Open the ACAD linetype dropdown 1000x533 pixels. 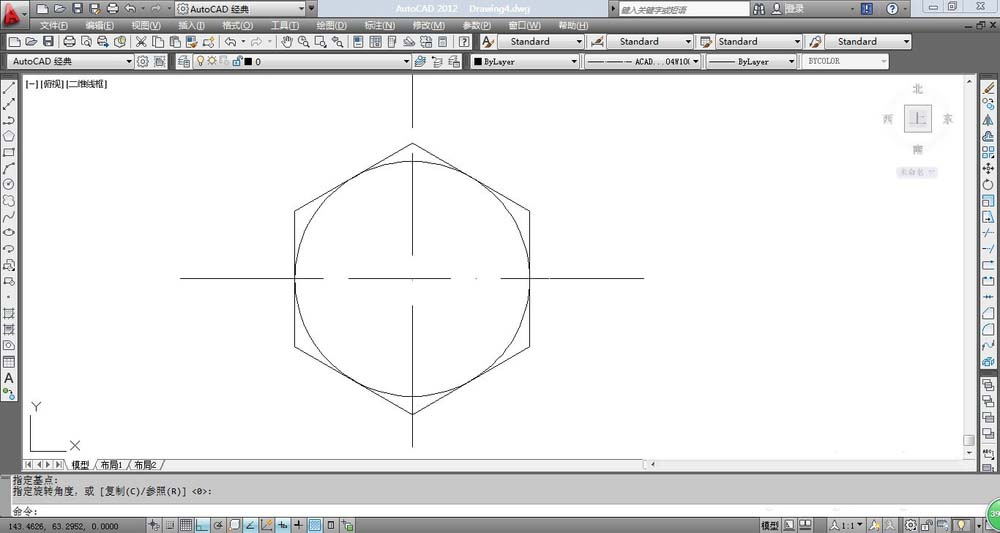[x=695, y=62]
